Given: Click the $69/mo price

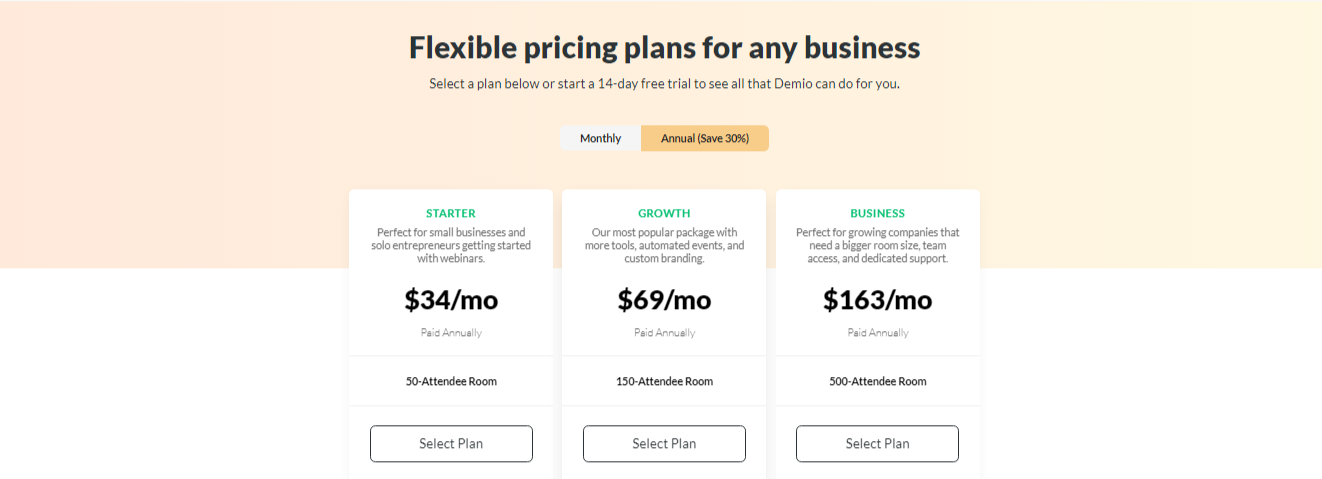Looking at the screenshot, I should click(664, 299).
